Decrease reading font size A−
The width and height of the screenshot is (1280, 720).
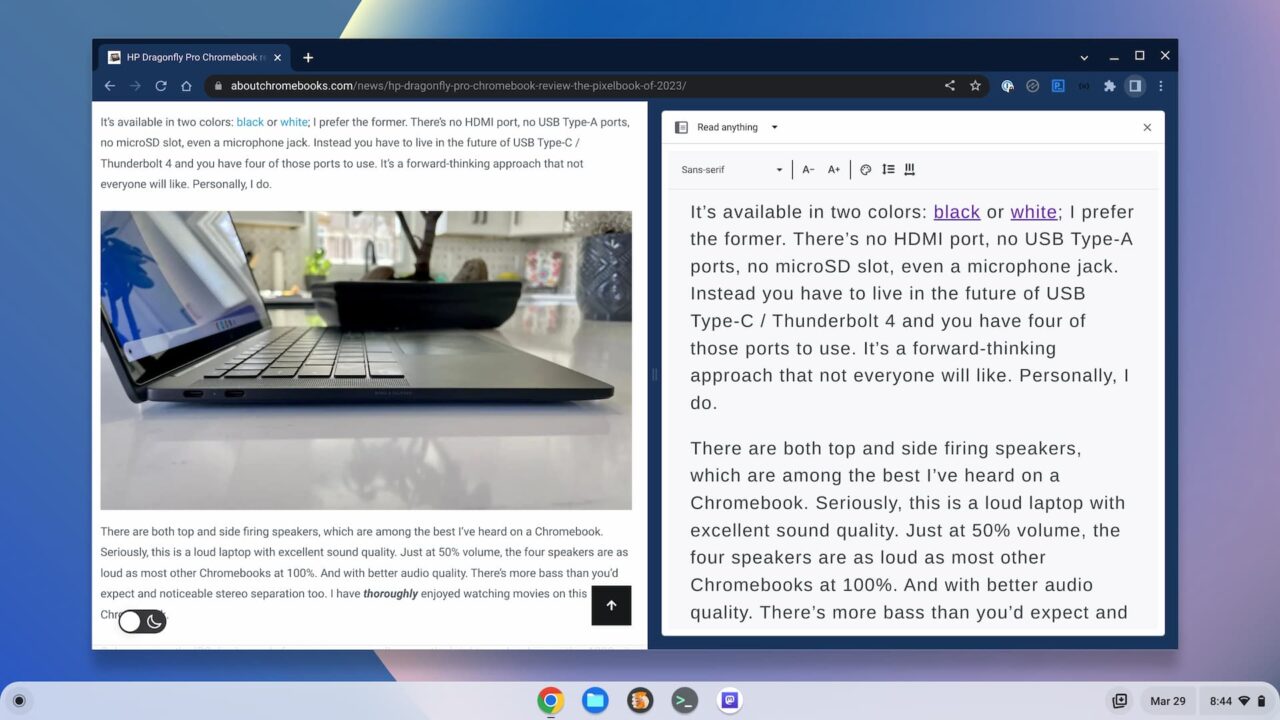(809, 170)
